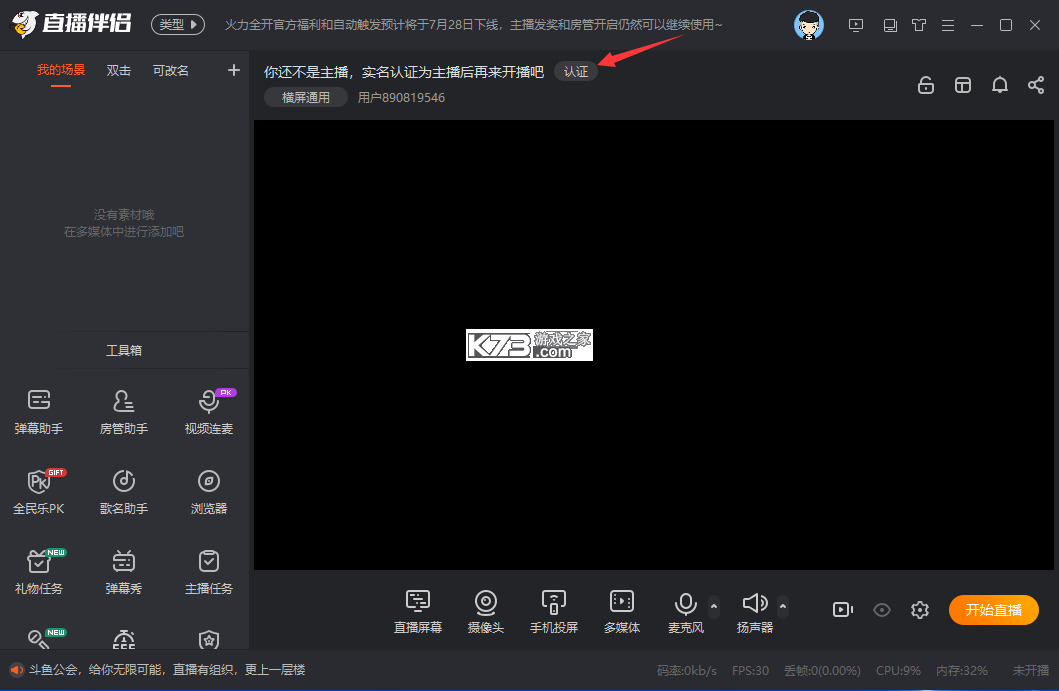The image size is (1059, 691).
Task: Click the 未开播 status text
Action: tap(1031, 671)
